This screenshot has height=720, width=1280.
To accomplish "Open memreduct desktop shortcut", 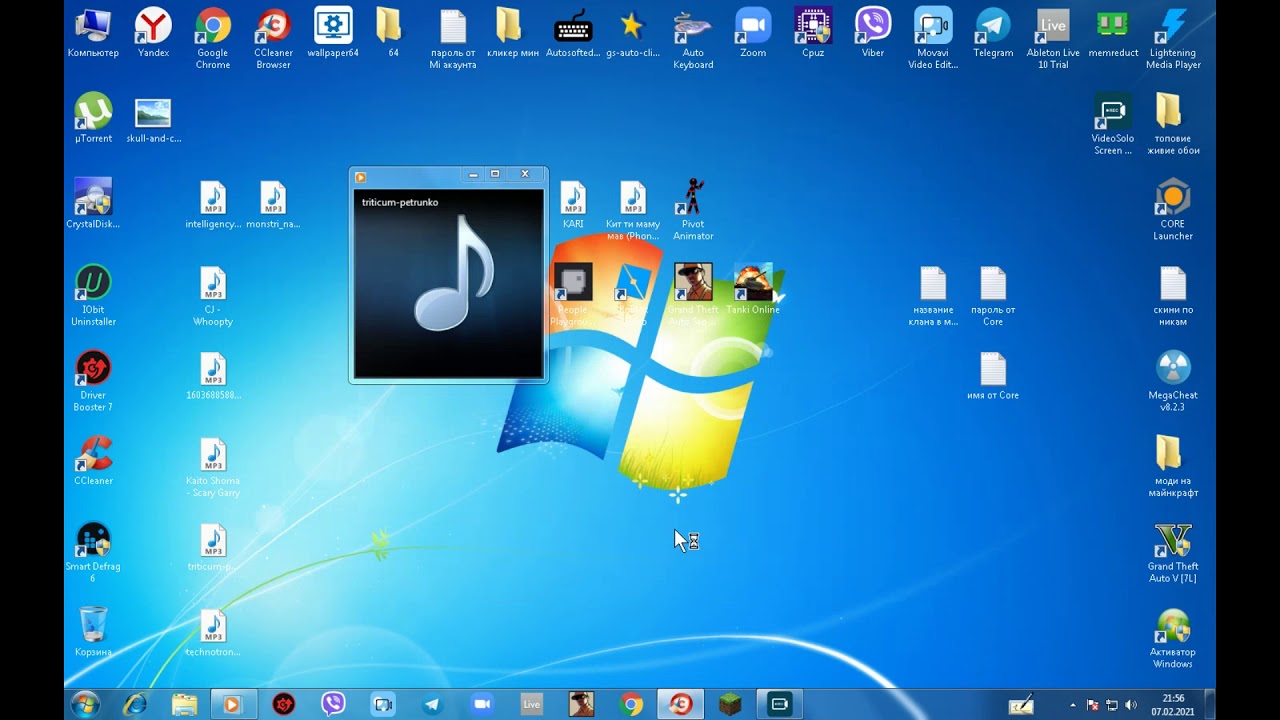I will tap(1113, 33).
